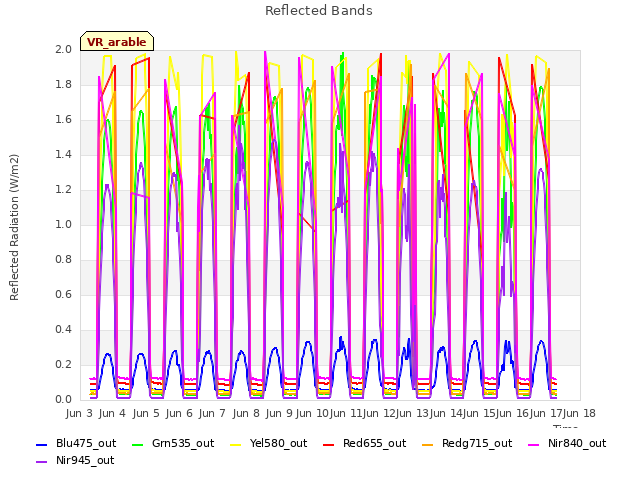Click the Redg715_out legend entry

[x=467, y=444]
